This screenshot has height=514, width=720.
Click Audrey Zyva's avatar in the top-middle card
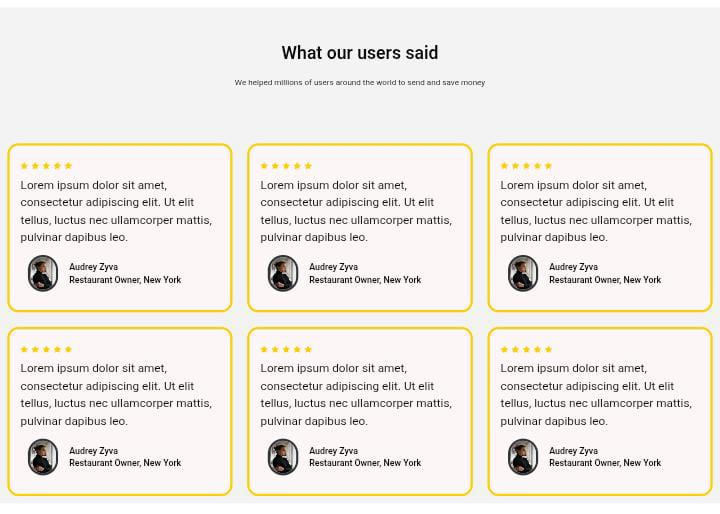283,273
